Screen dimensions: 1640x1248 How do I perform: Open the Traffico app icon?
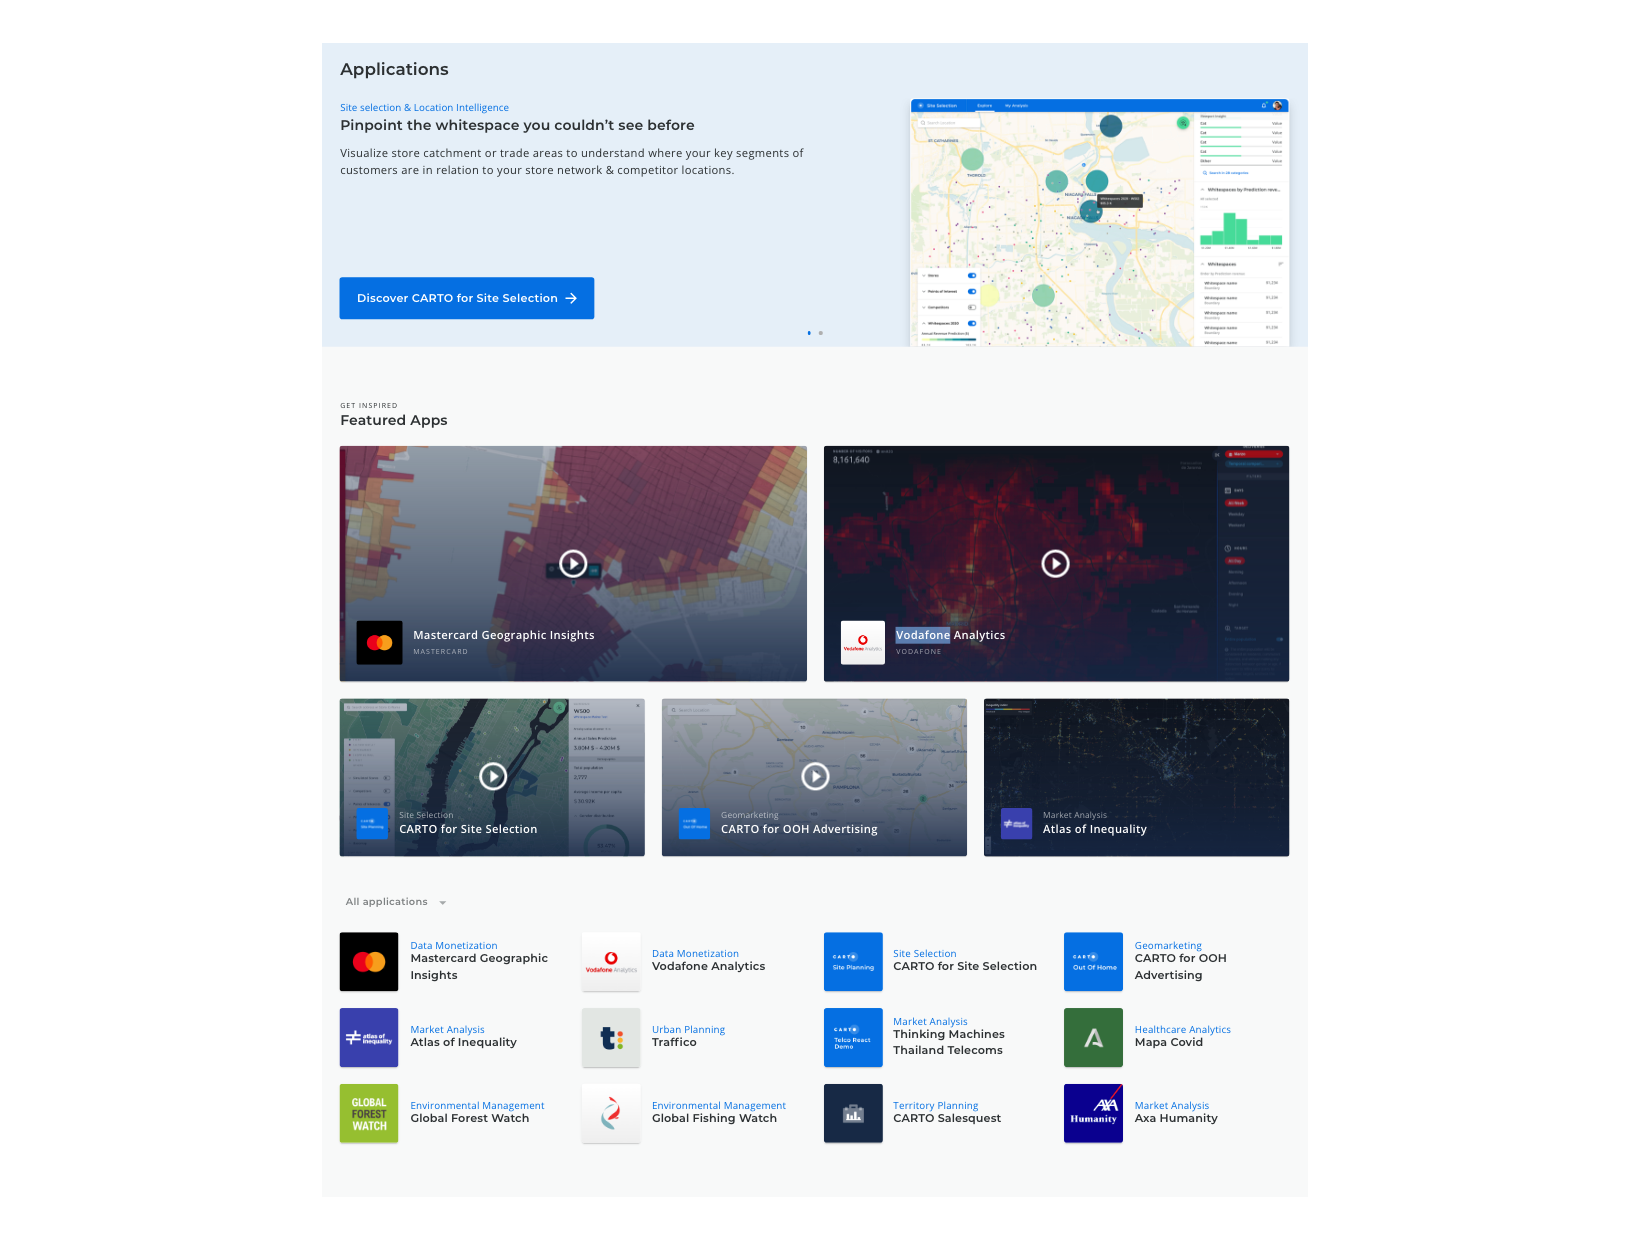[611, 1038]
